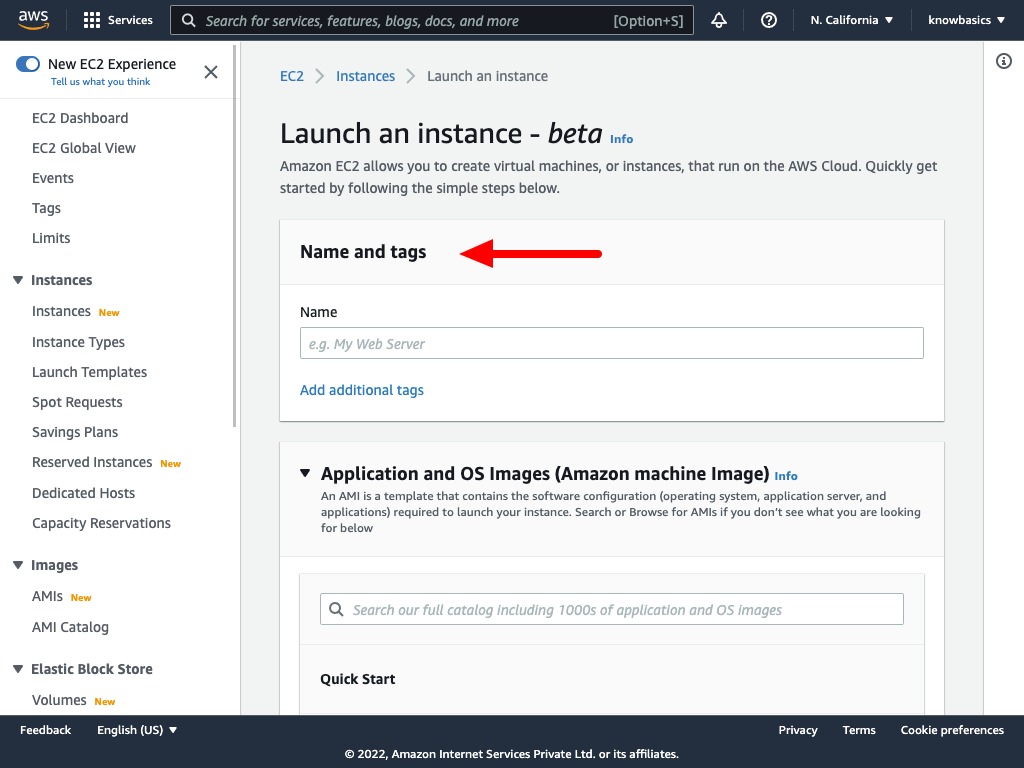Open Volumes page in sidebar
This screenshot has width=1024, height=768.
point(59,700)
